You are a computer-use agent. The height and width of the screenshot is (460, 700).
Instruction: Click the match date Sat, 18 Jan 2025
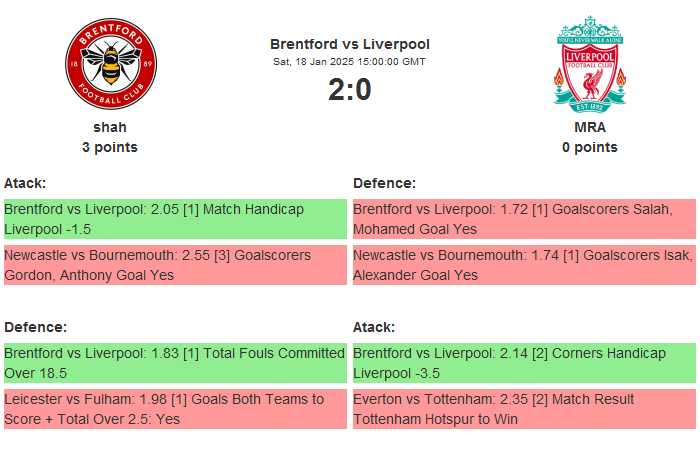pyautogui.click(x=349, y=62)
